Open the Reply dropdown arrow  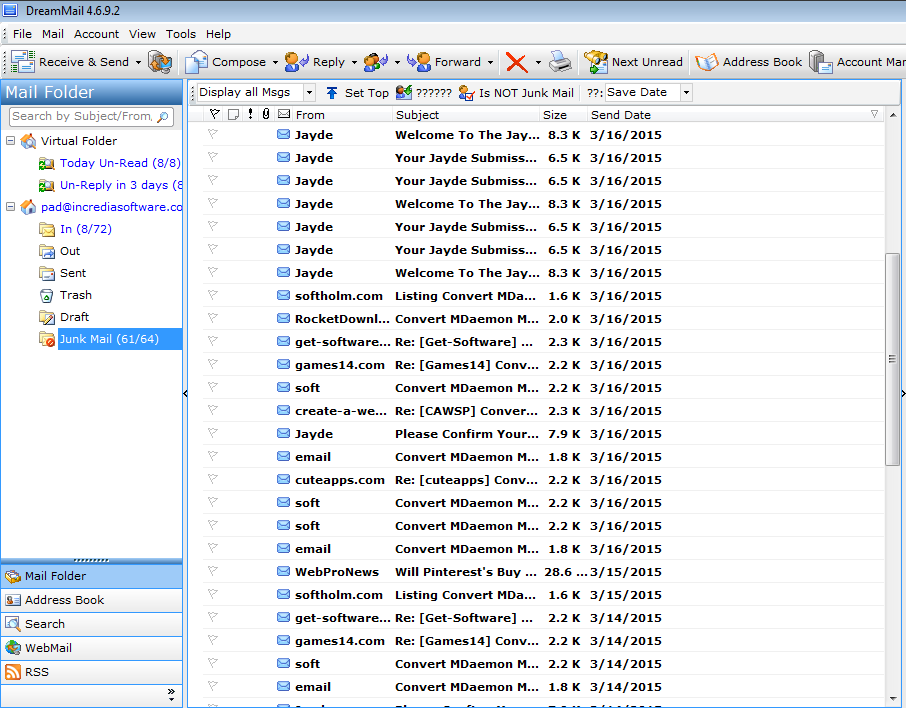[x=354, y=62]
